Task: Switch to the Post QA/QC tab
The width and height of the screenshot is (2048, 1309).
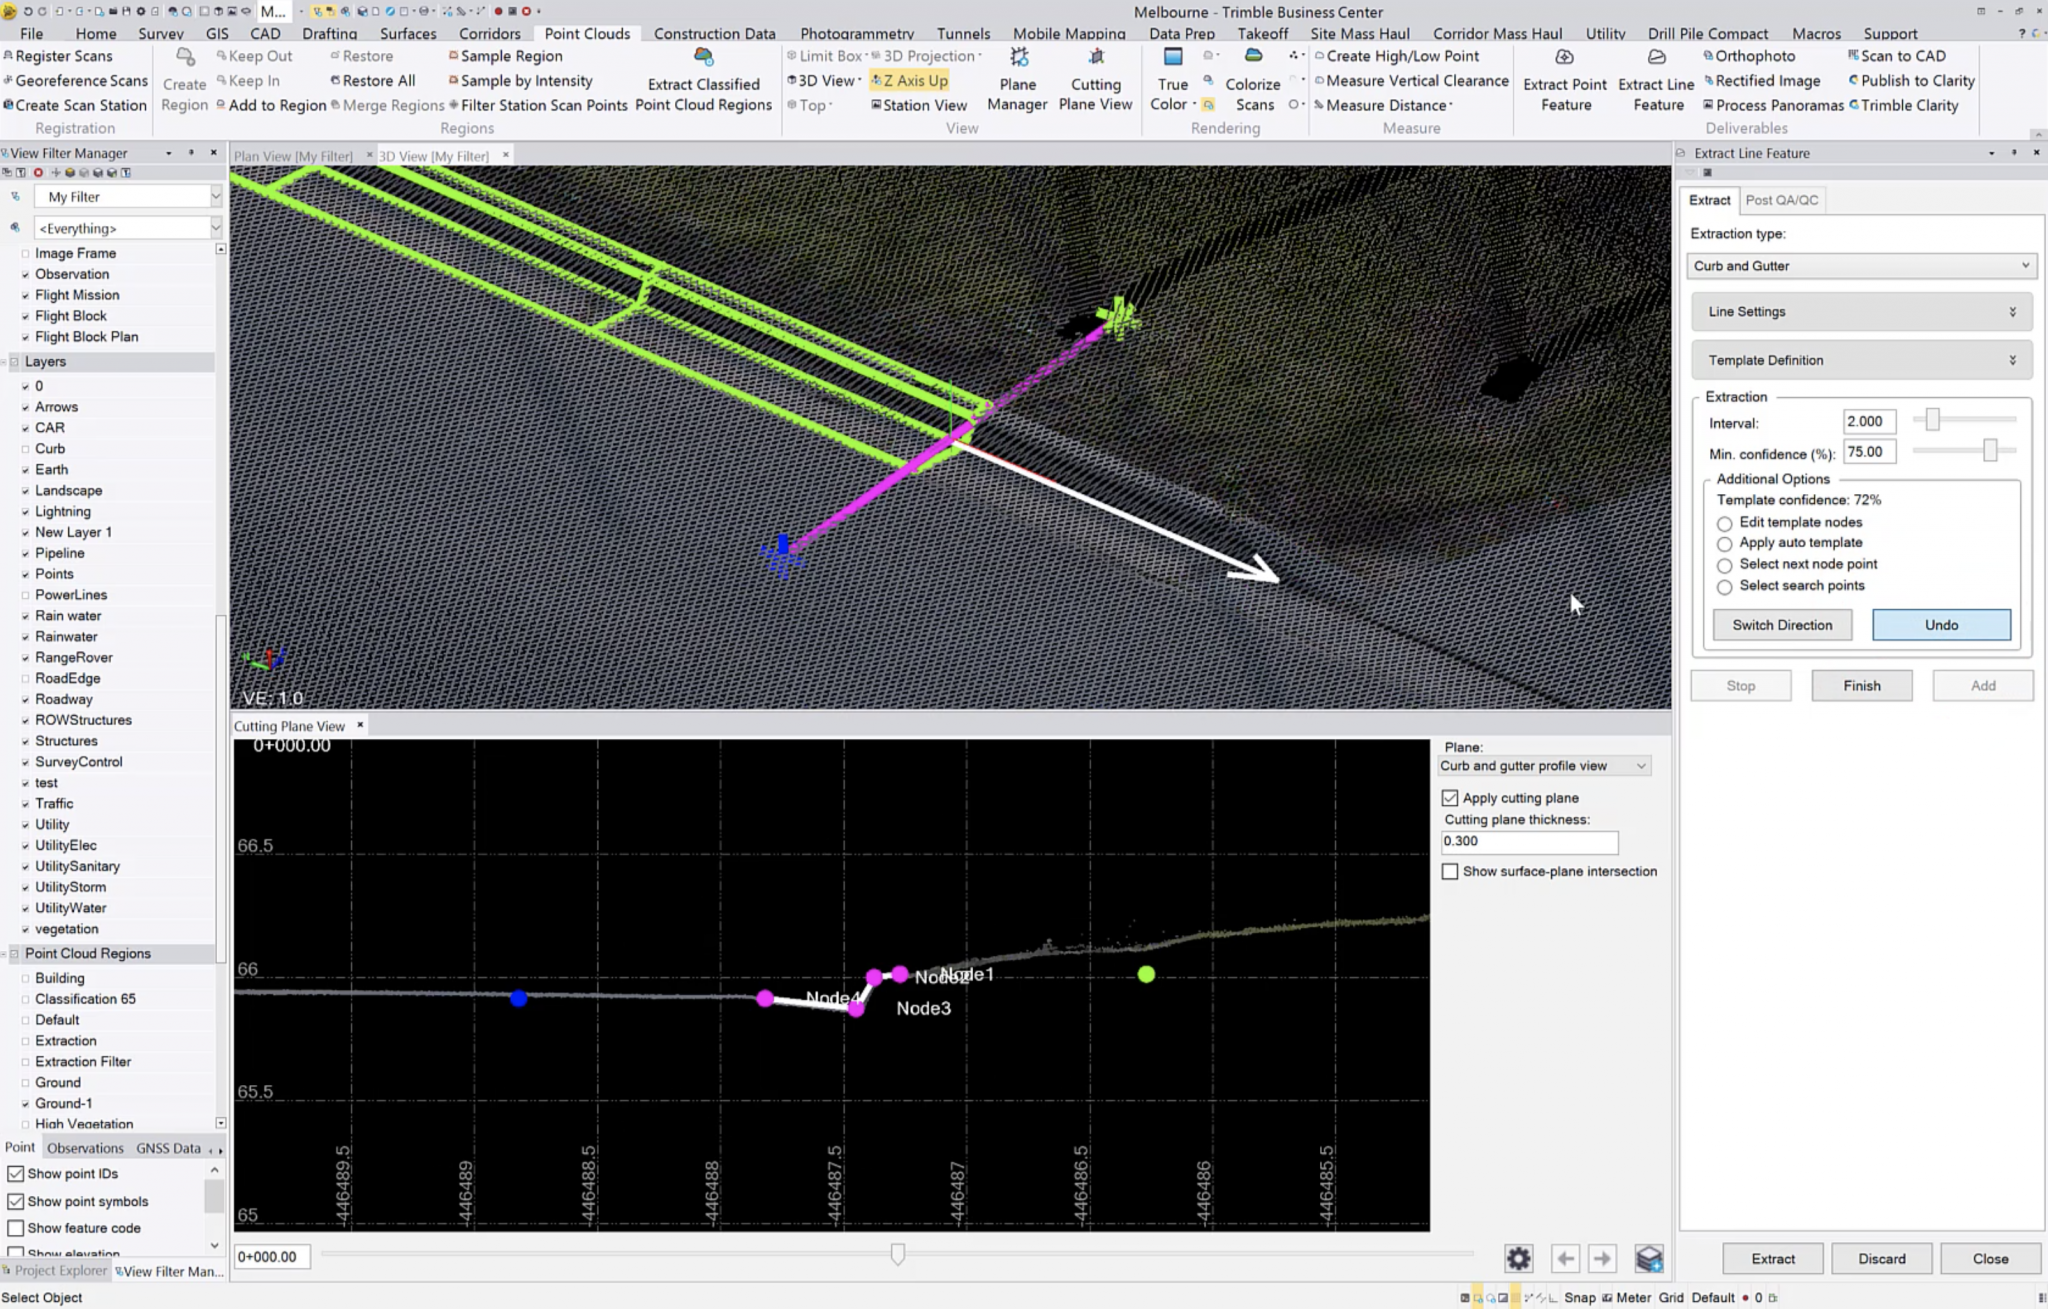Action: pos(1781,200)
